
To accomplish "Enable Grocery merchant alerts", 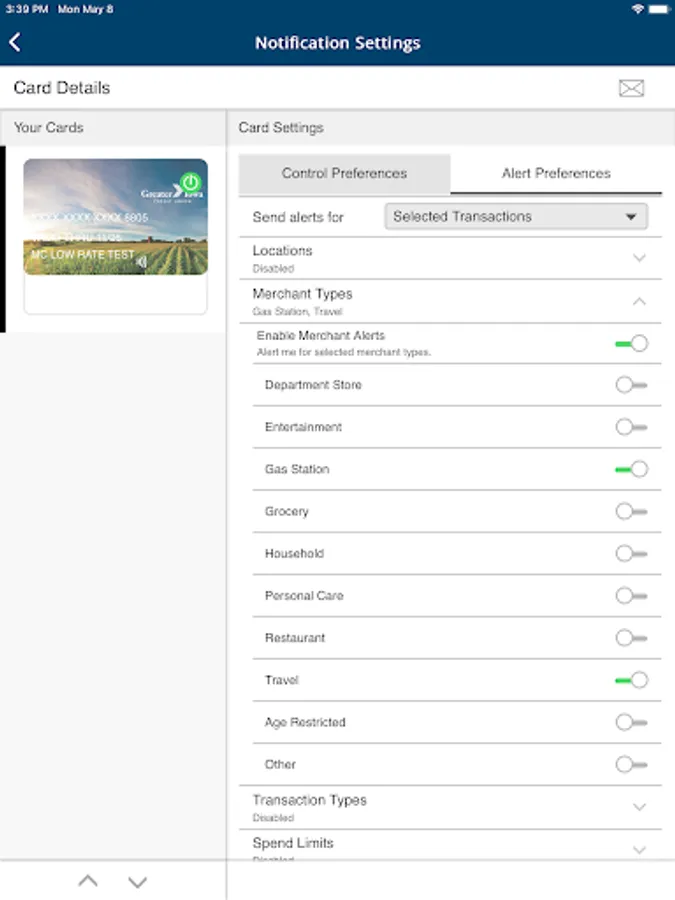I will pos(631,511).
